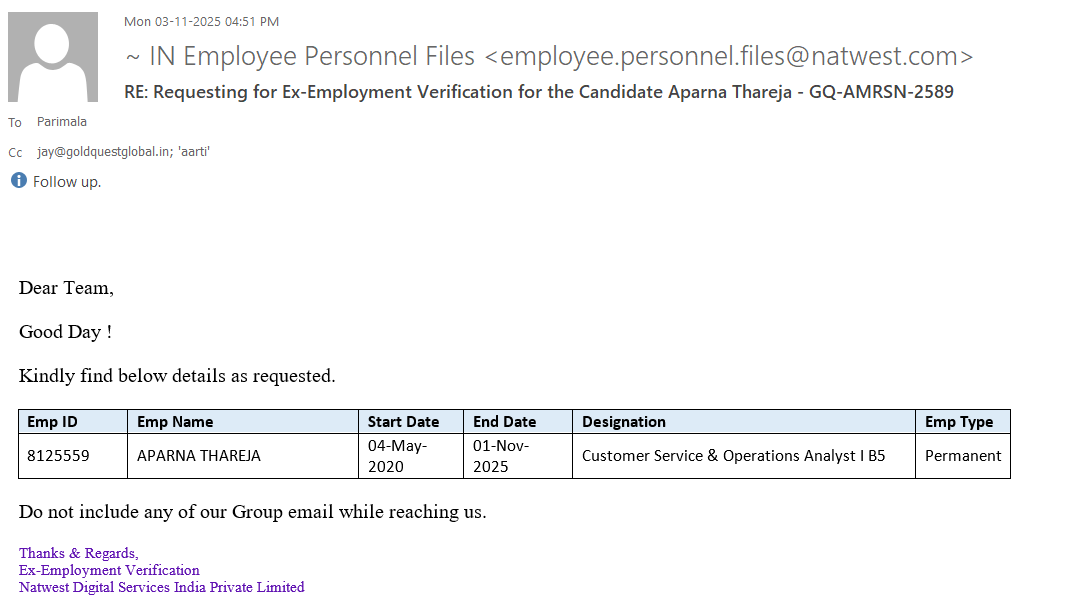Click Cc recipient 'aarti'
Viewport: 1071px width, 616px height.
click(x=194, y=152)
